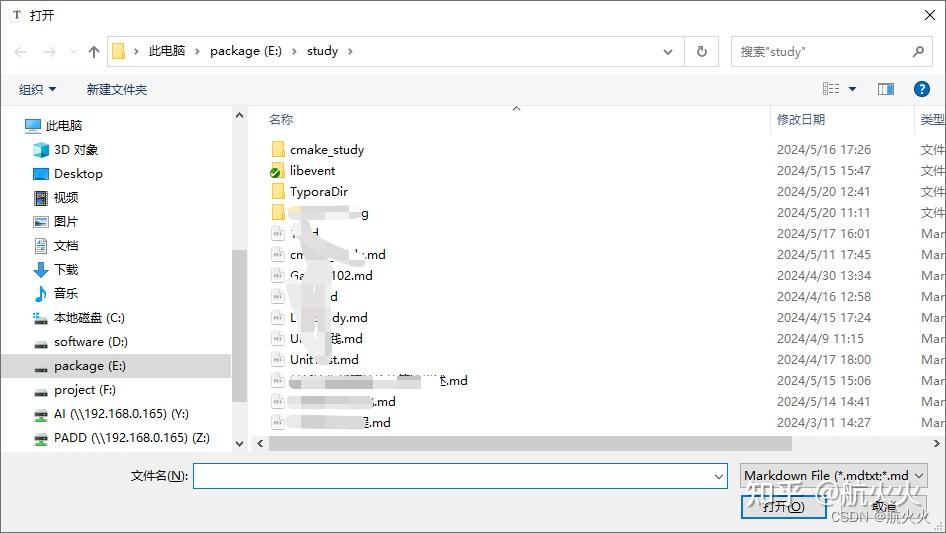Click the search magnifier icon

click(x=918, y=52)
